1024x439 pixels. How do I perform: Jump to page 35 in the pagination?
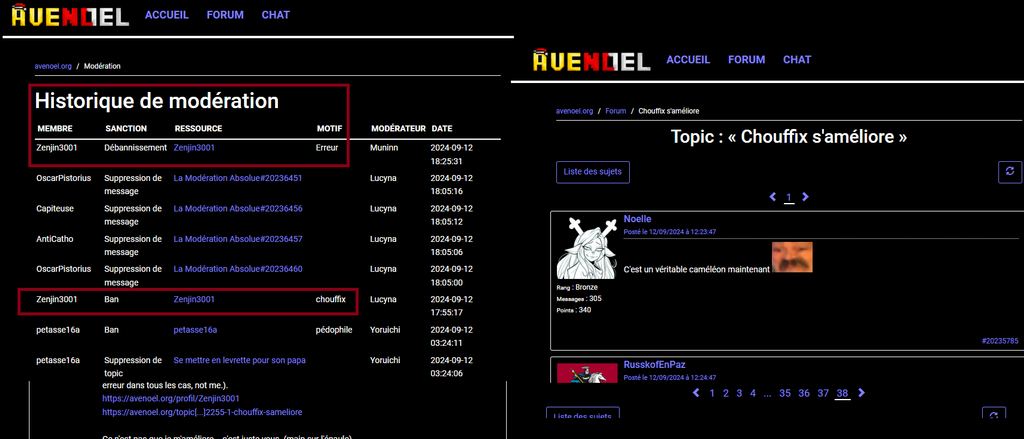point(785,393)
